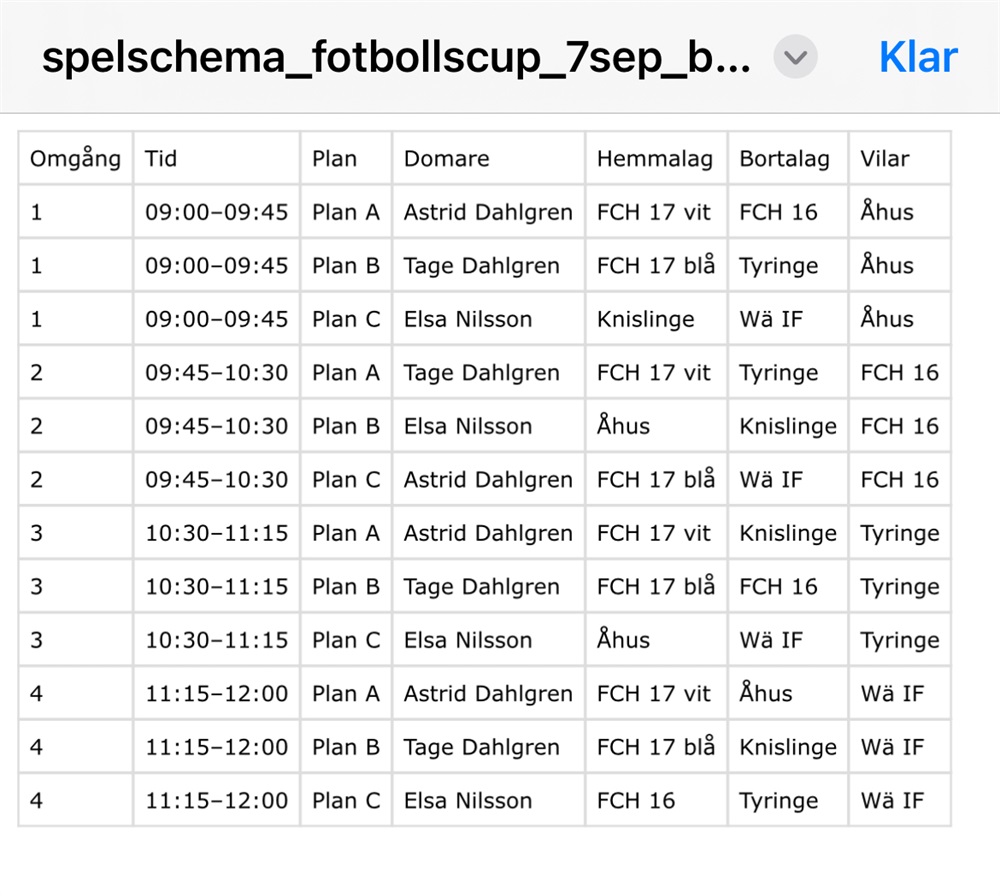The width and height of the screenshot is (1000, 896).
Task: Tap the Bortalag column header
Action: point(784,159)
